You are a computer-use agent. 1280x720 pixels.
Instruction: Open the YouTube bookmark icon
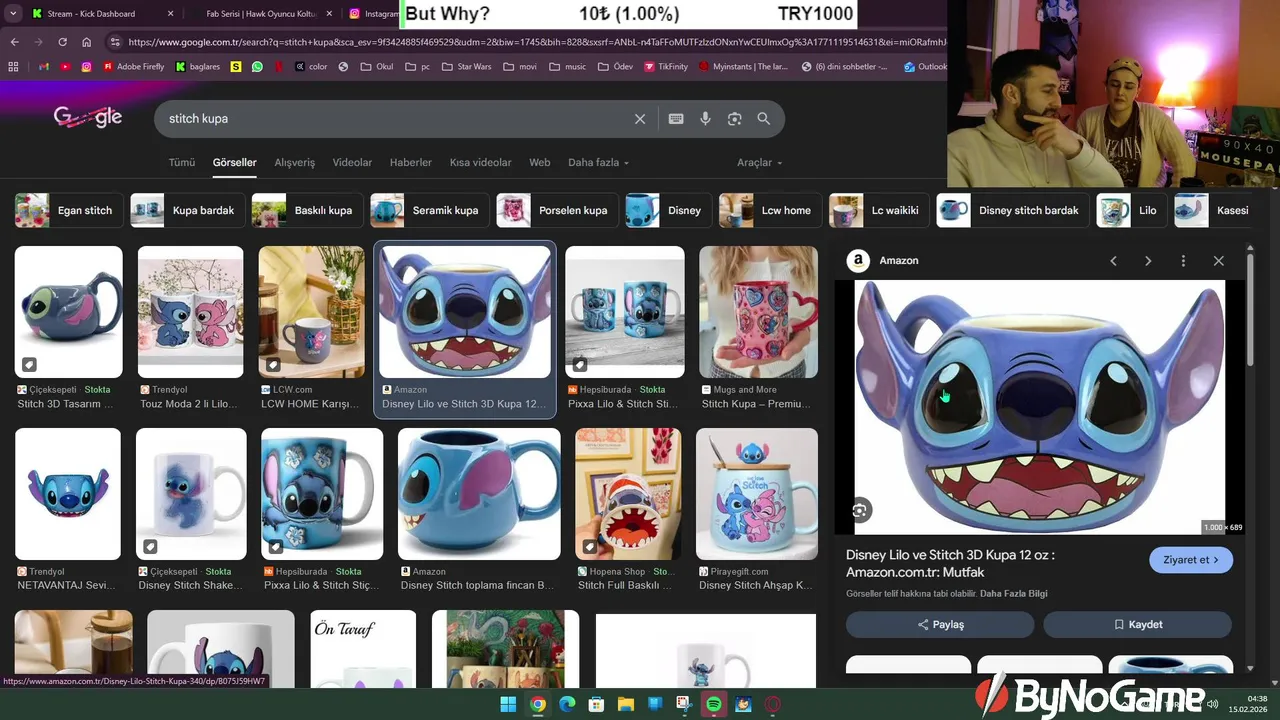65,67
